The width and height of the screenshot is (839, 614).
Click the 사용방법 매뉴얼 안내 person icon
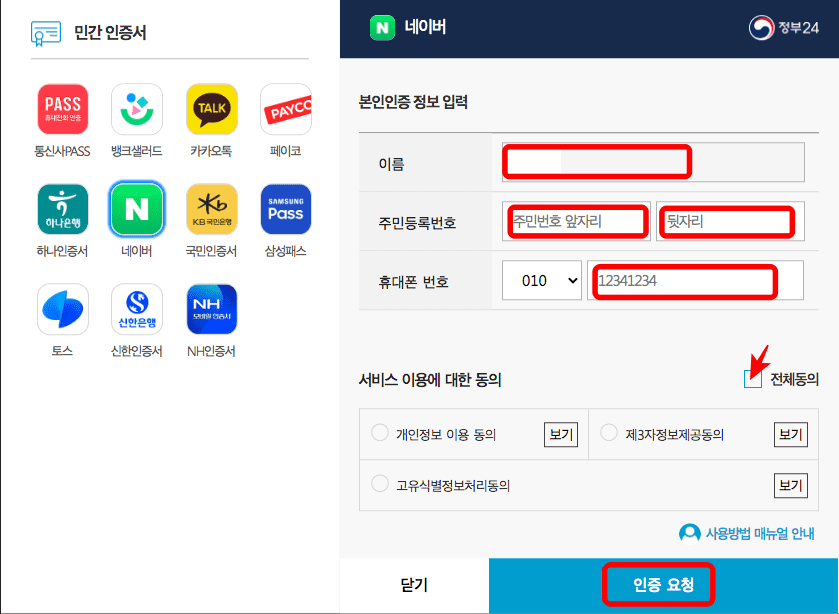click(689, 534)
